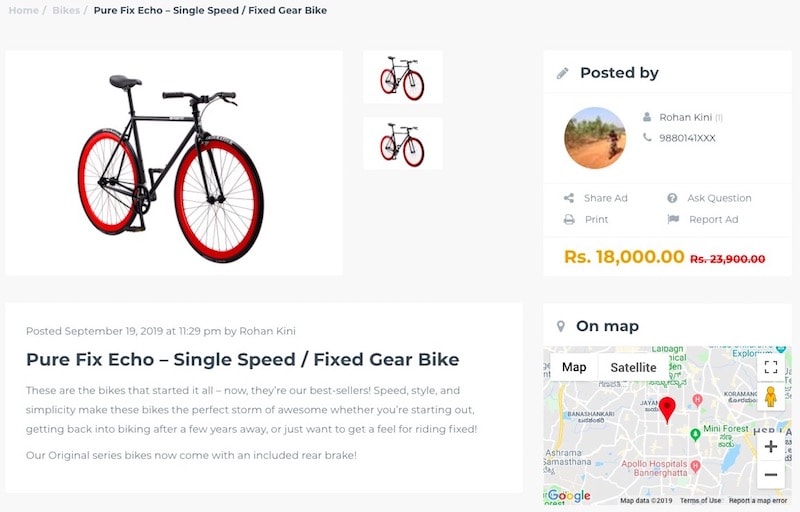Reveal the phone number 9880141XXX

pyautogui.click(x=687, y=138)
